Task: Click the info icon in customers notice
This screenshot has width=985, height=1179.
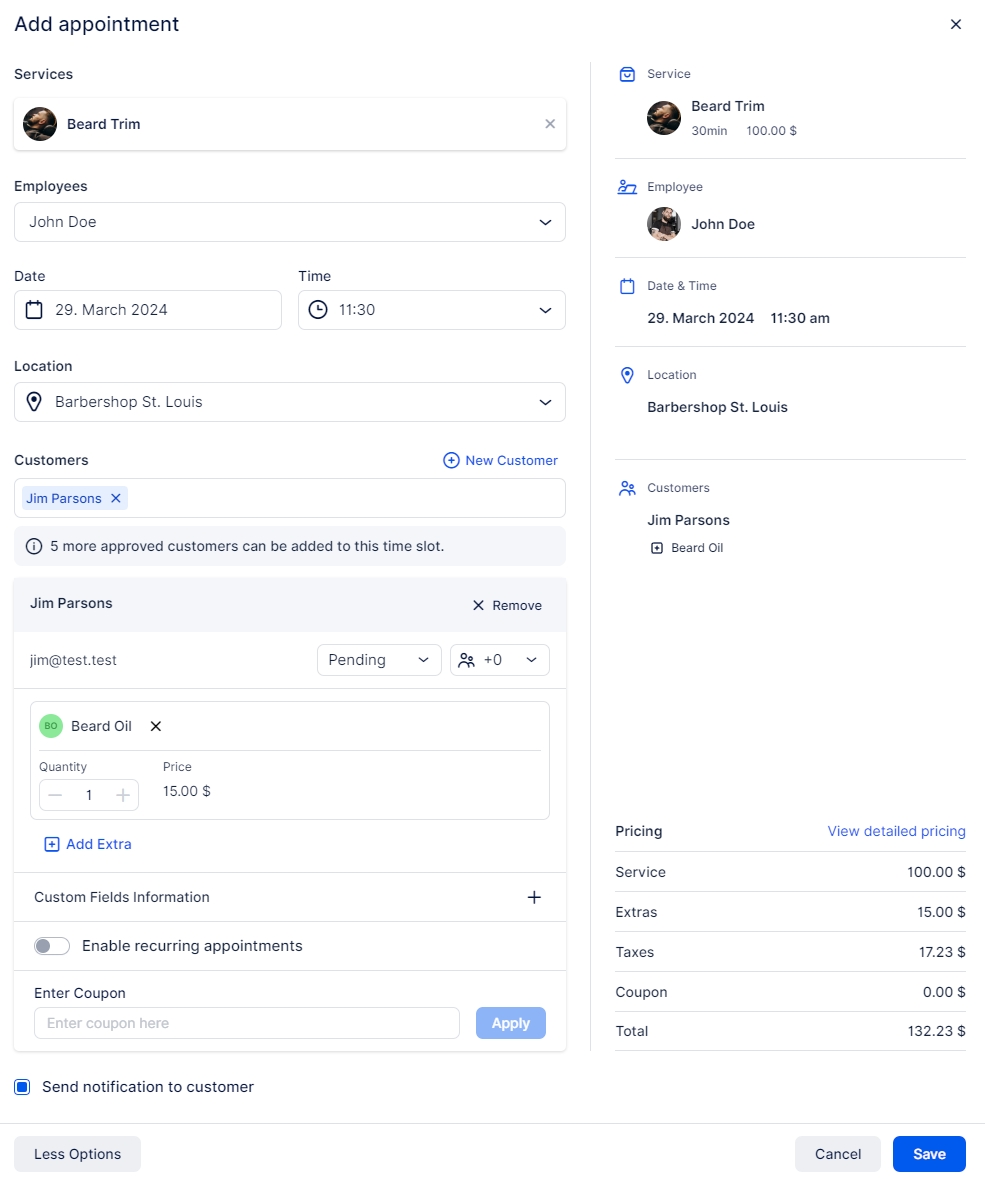Action: pyautogui.click(x=34, y=546)
